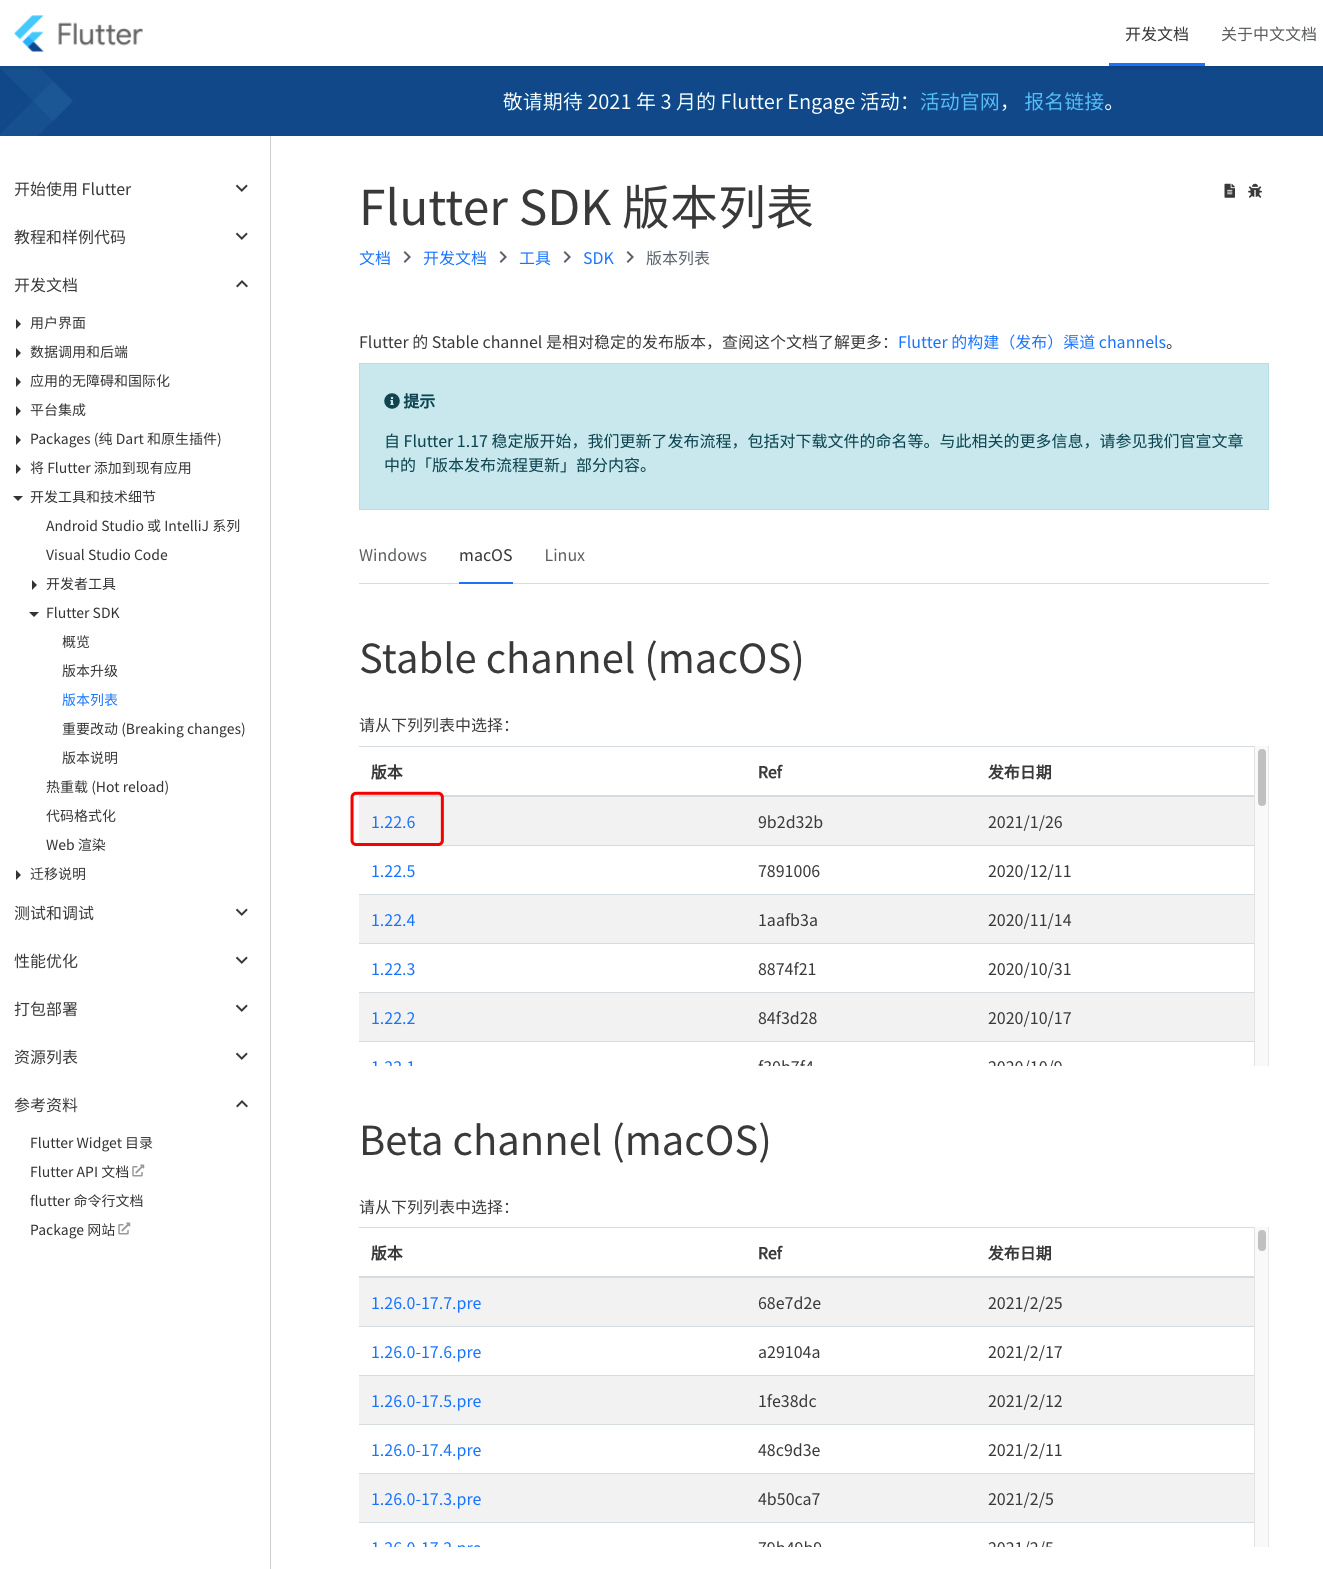Open the 代码格式化 sidebar page
1323x1569 pixels.
pyautogui.click(x=81, y=816)
